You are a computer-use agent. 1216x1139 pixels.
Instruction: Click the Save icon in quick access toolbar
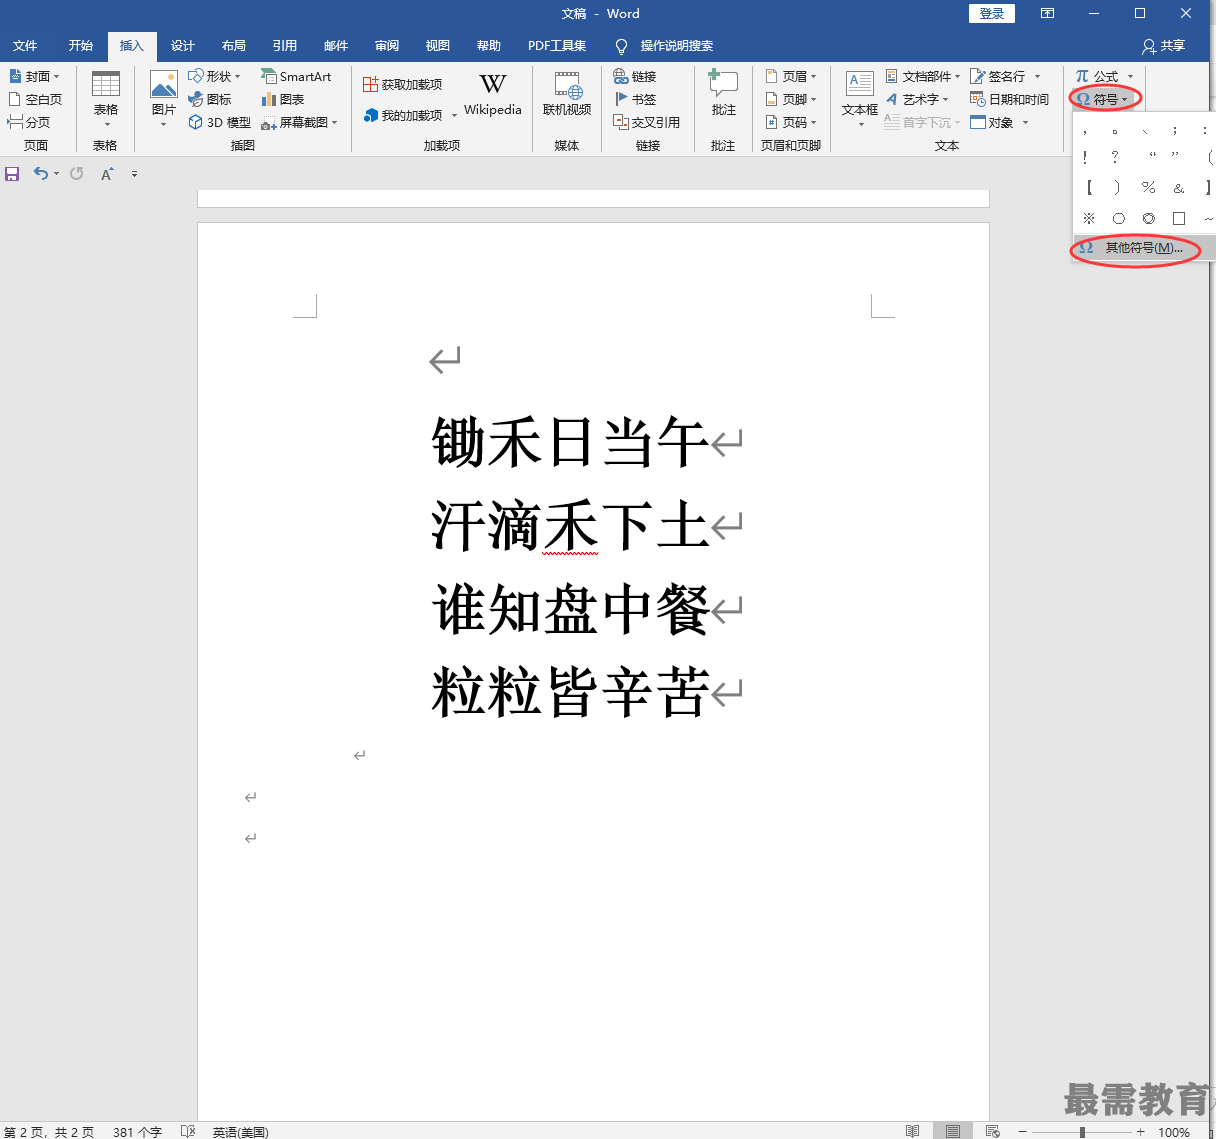pos(12,174)
